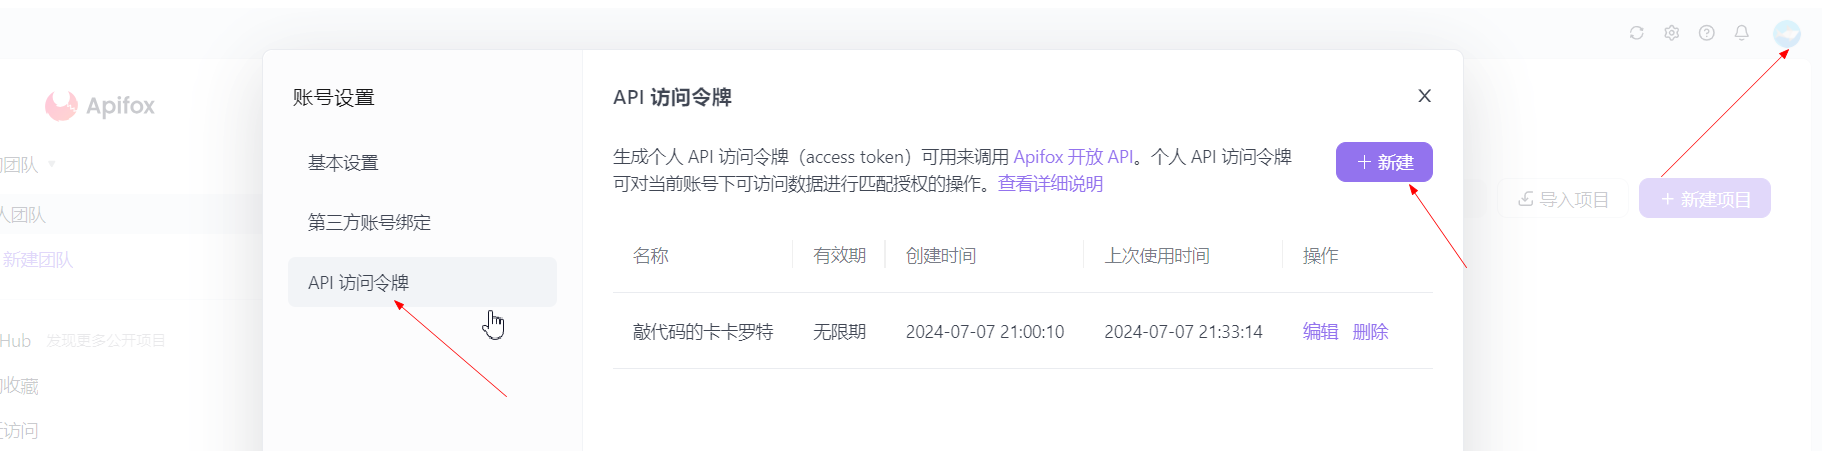This screenshot has height=451, width=1822.
Task: Close the account settings dialog
Action: 1425,96
